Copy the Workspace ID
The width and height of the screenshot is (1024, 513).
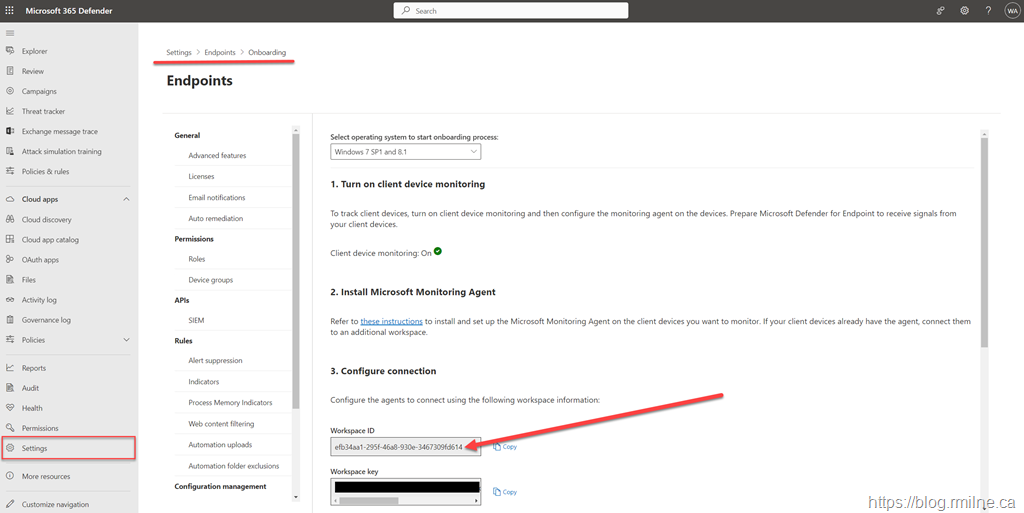pyautogui.click(x=505, y=447)
